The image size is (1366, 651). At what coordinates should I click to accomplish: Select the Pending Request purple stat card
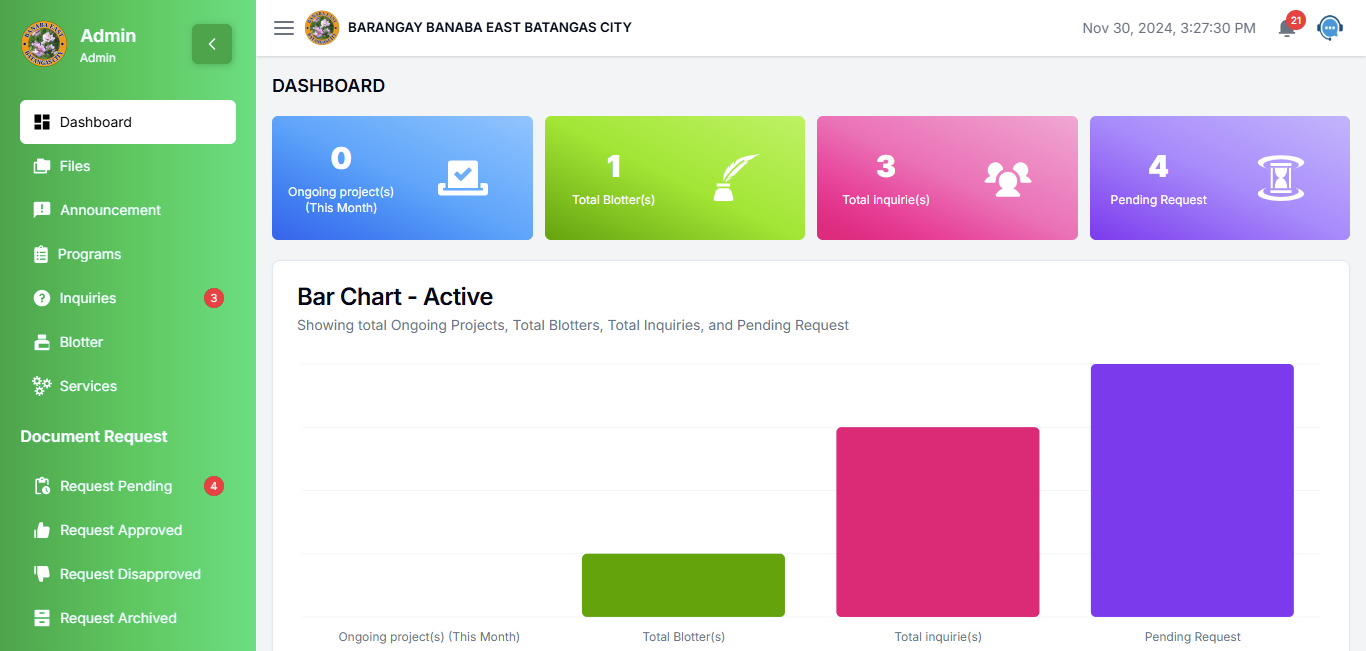[x=1219, y=178]
